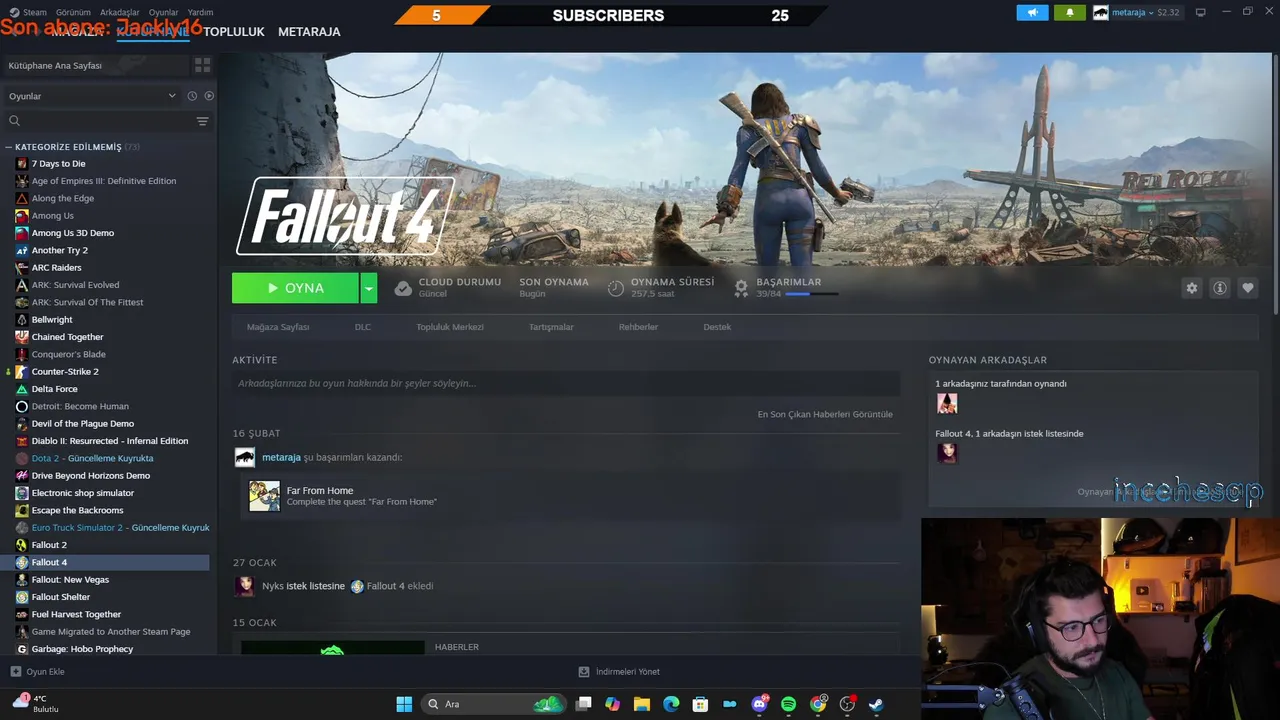Open OBS Studio from the taskbar
Viewport: 1280px width, 720px height.
coord(847,704)
